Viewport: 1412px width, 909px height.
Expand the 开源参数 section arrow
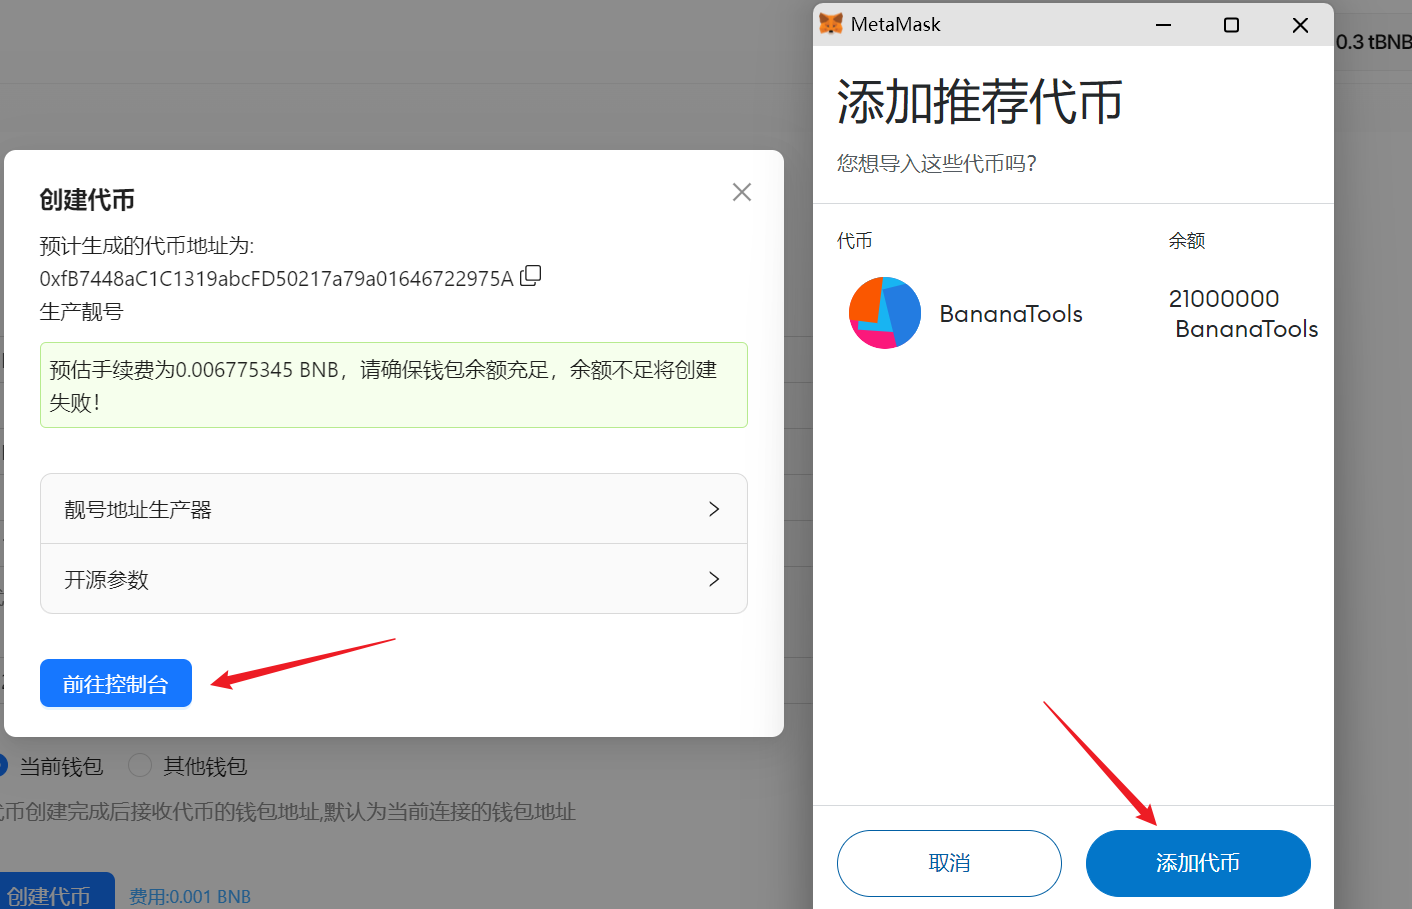713,579
